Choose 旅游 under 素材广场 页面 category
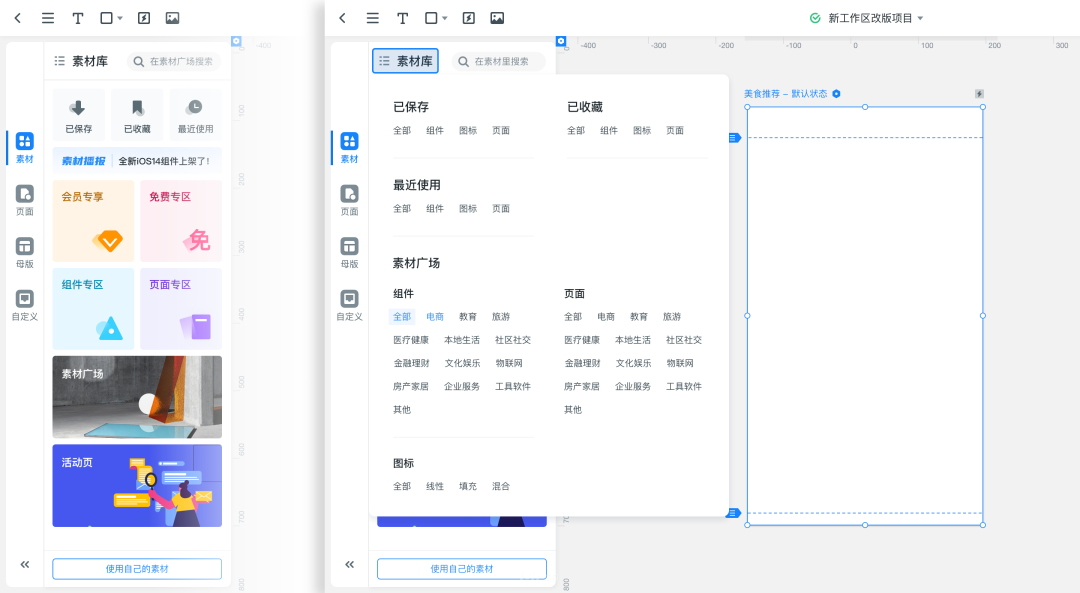 click(x=672, y=317)
